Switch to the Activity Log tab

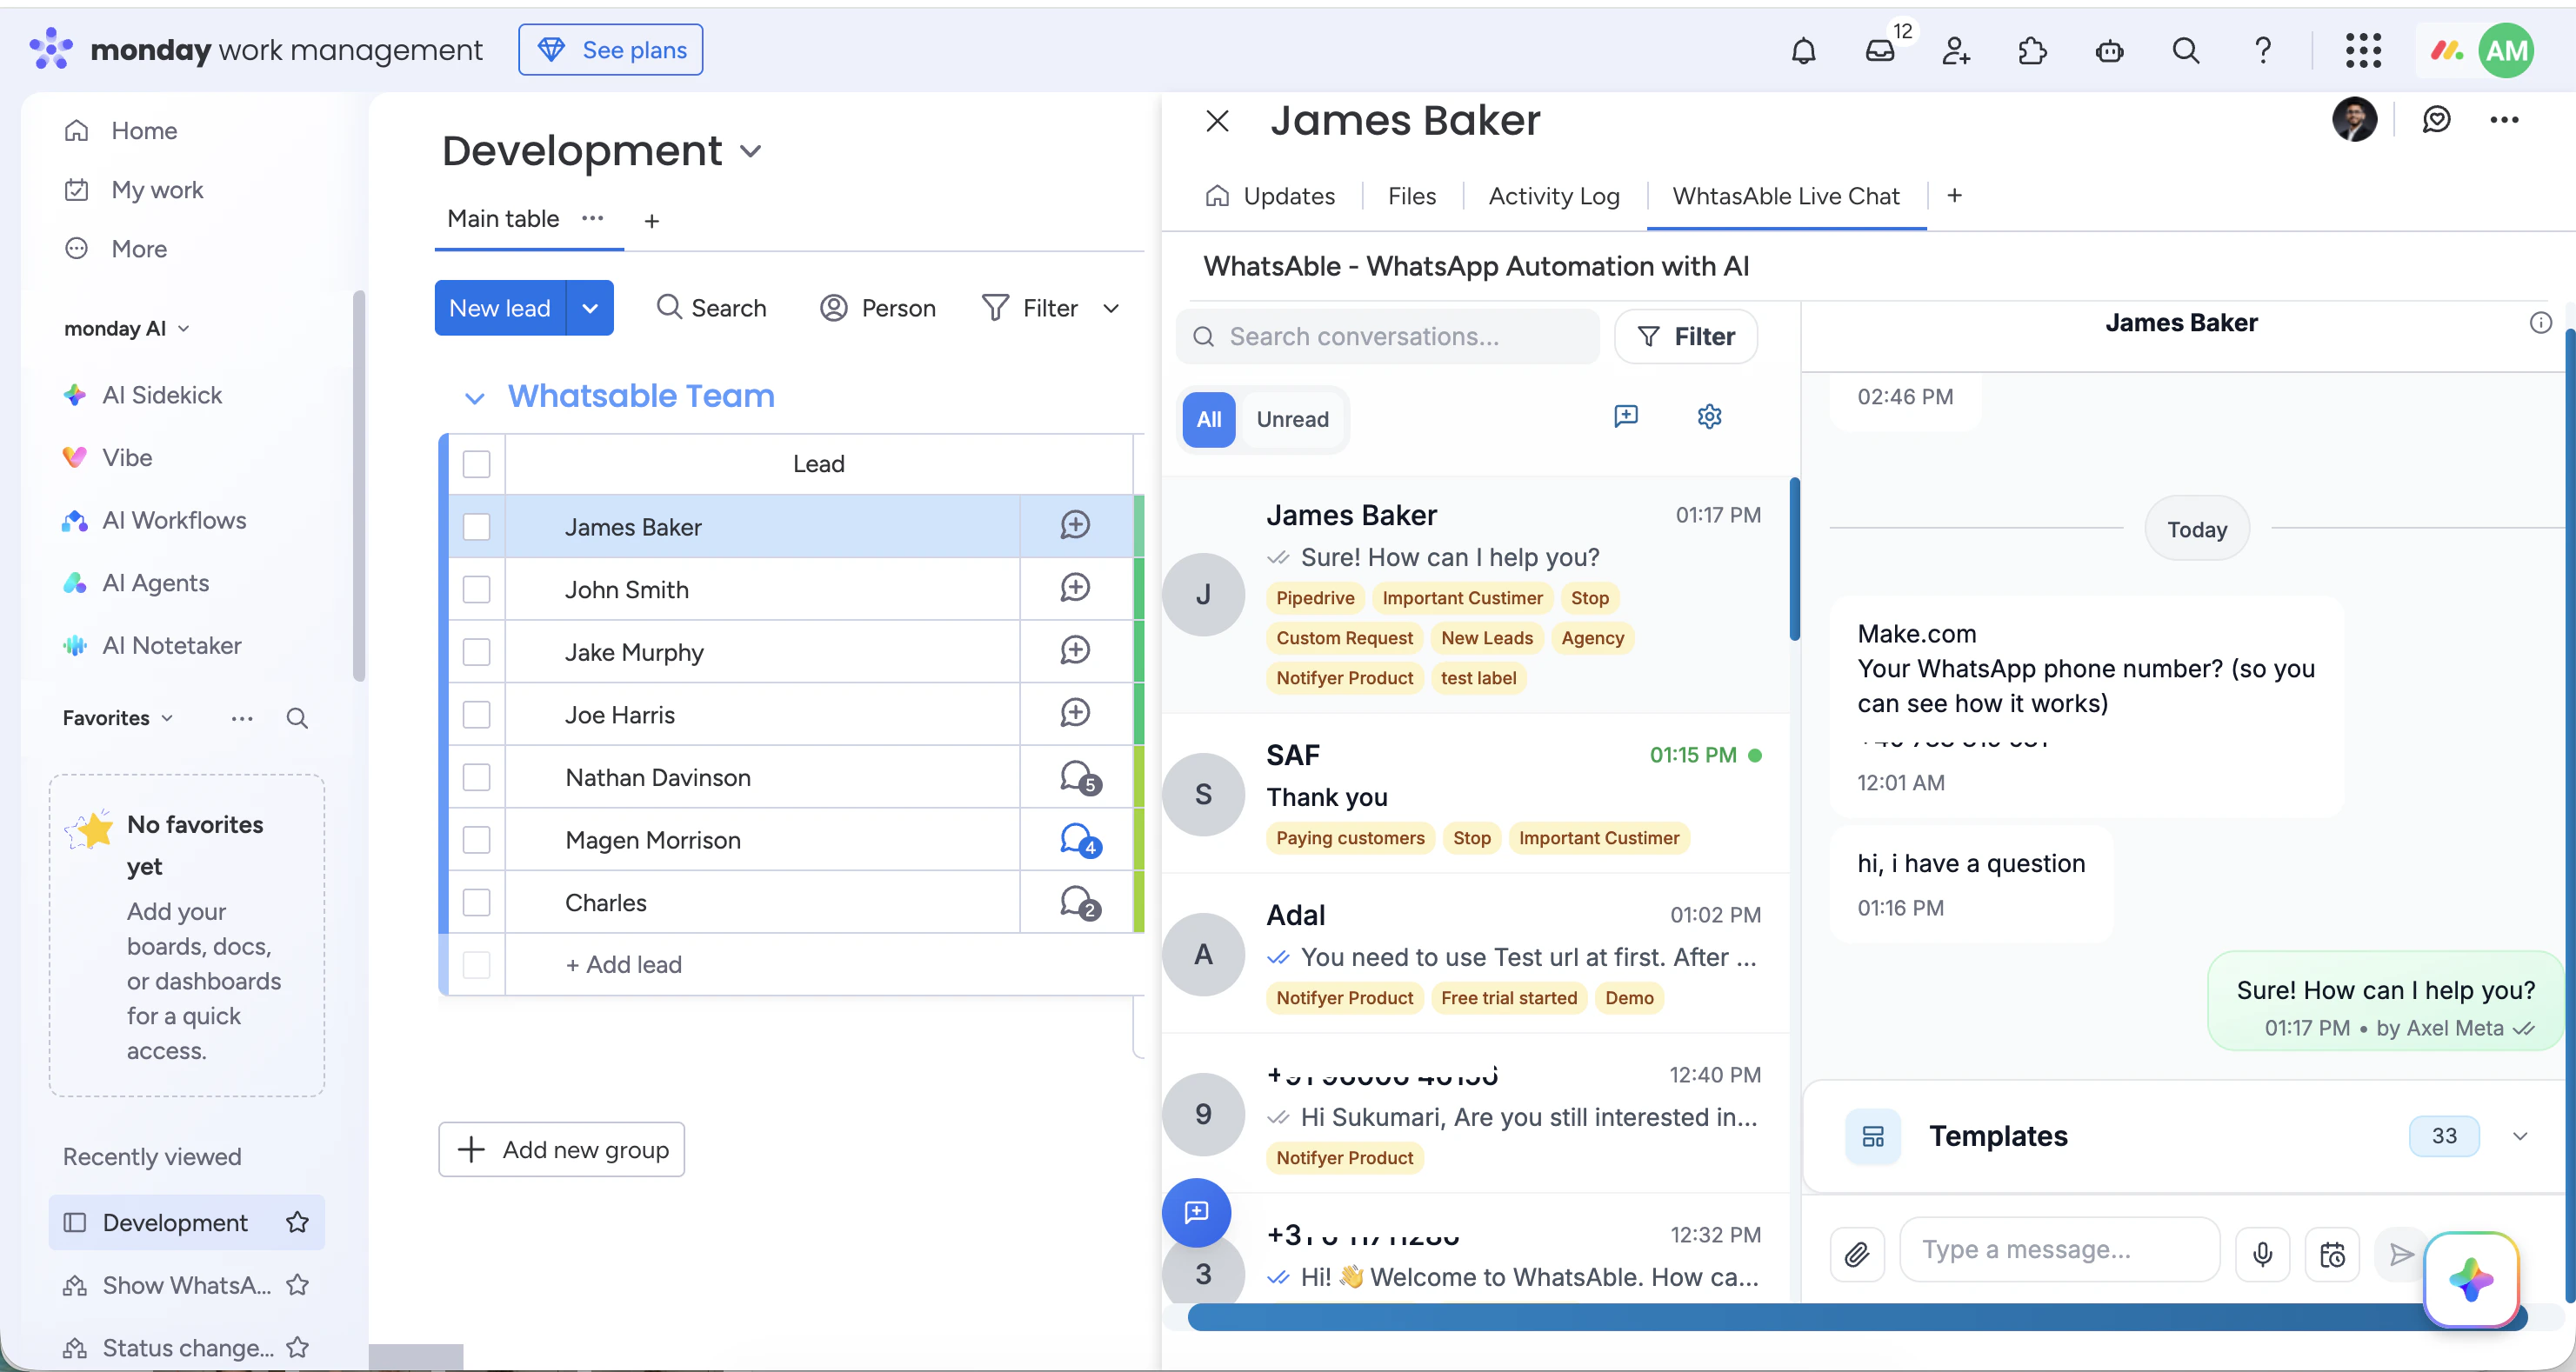click(1553, 196)
